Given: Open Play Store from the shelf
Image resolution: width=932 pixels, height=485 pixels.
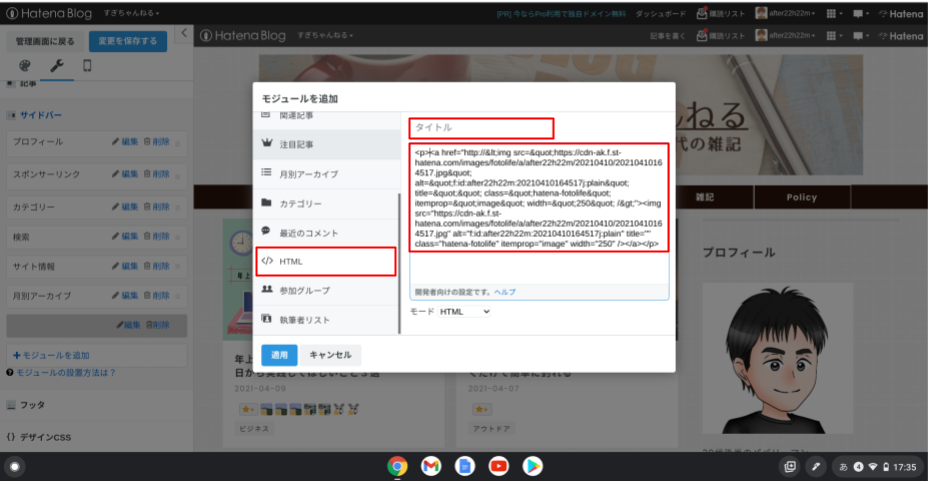Looking at the screenshot, I should click(533, 467).
